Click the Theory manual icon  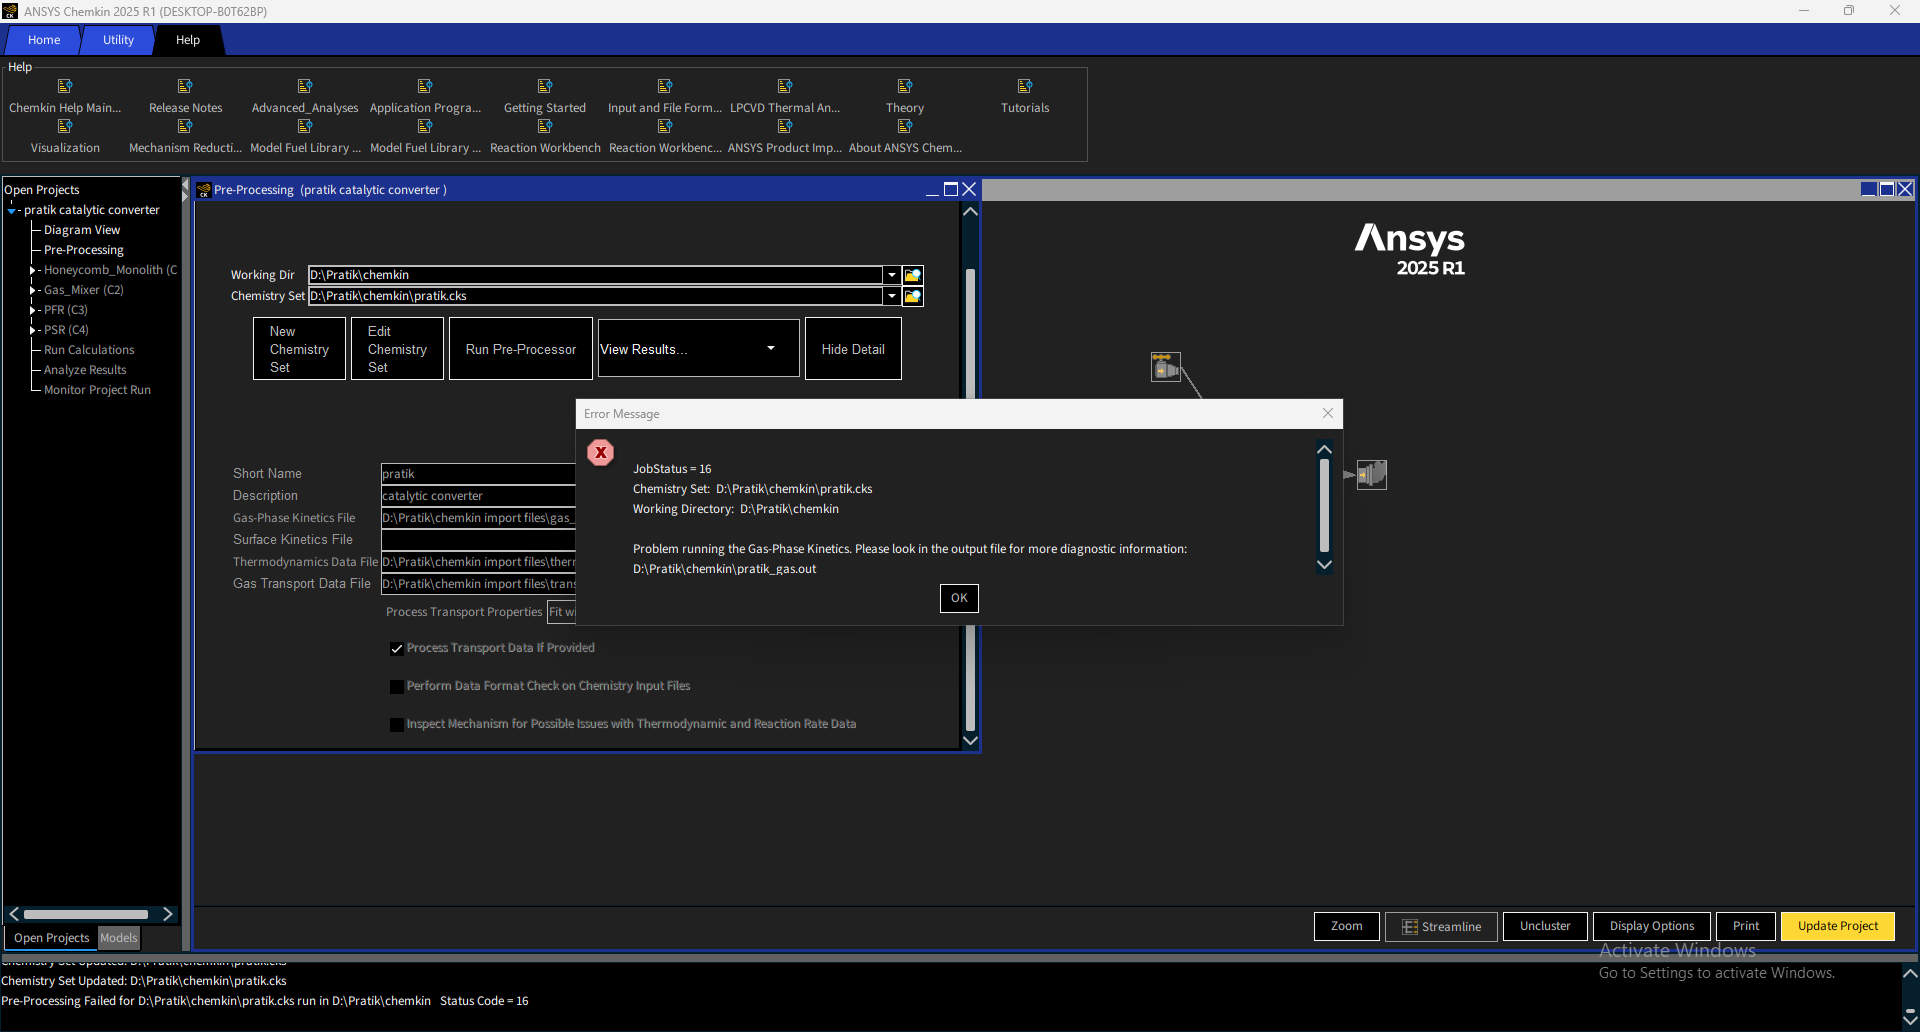tap(905, 87)
